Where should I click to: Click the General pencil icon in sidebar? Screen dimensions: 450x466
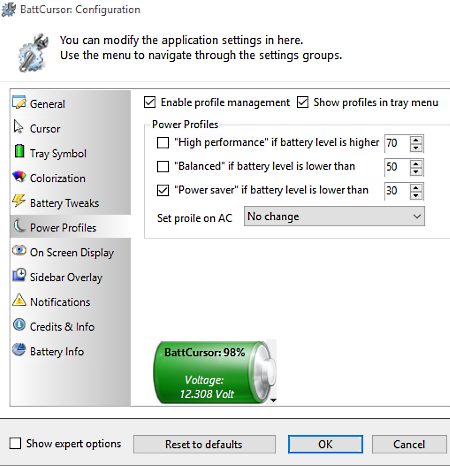click(19, 102)
